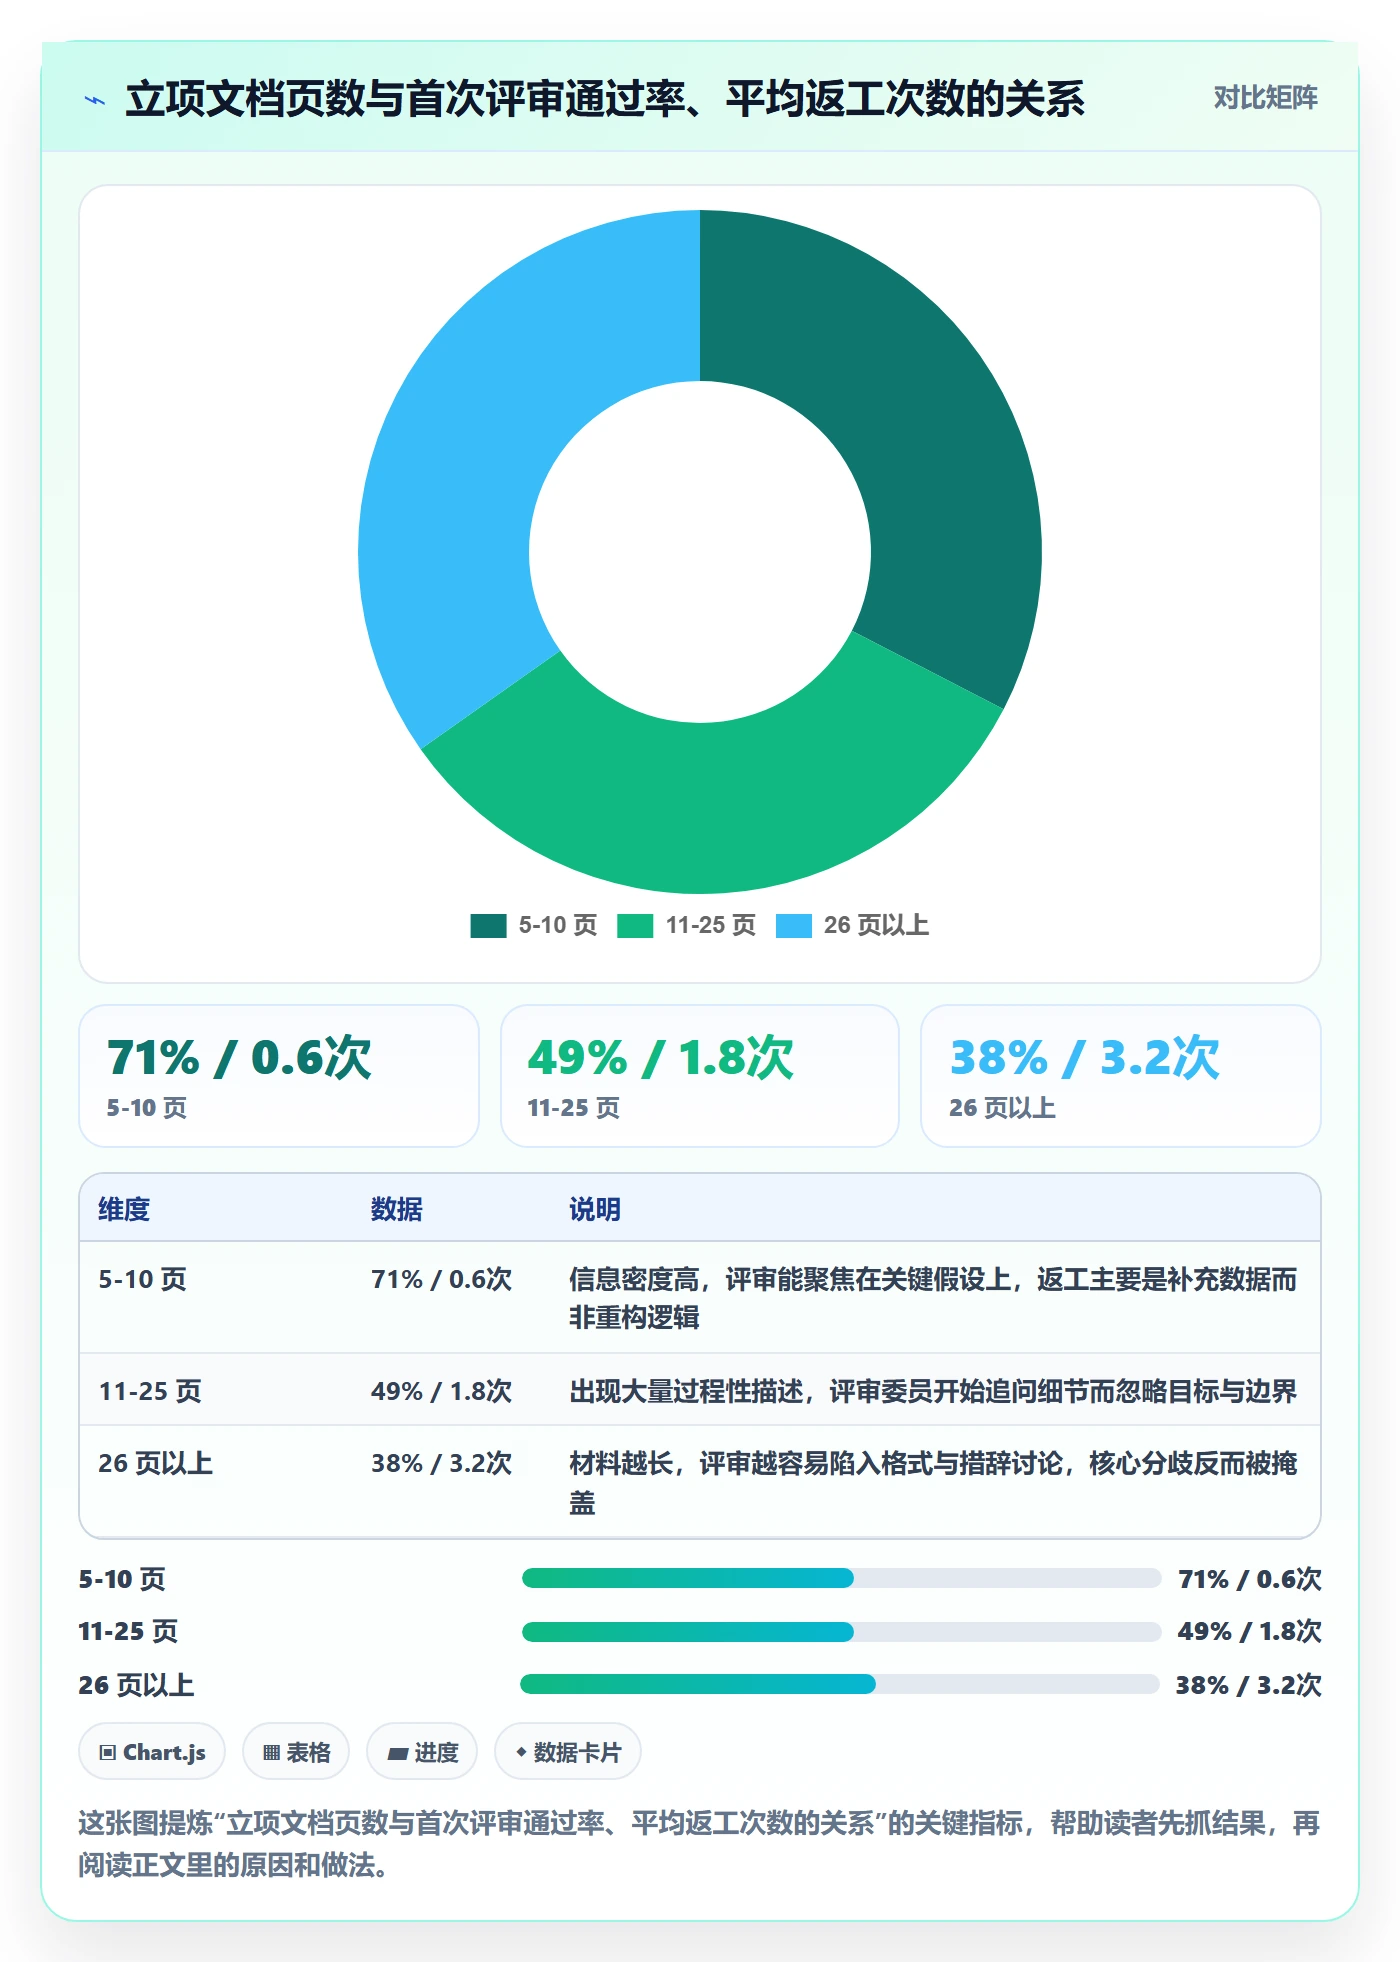Click the 对比矩阵 label in the header

(1265, 98)
